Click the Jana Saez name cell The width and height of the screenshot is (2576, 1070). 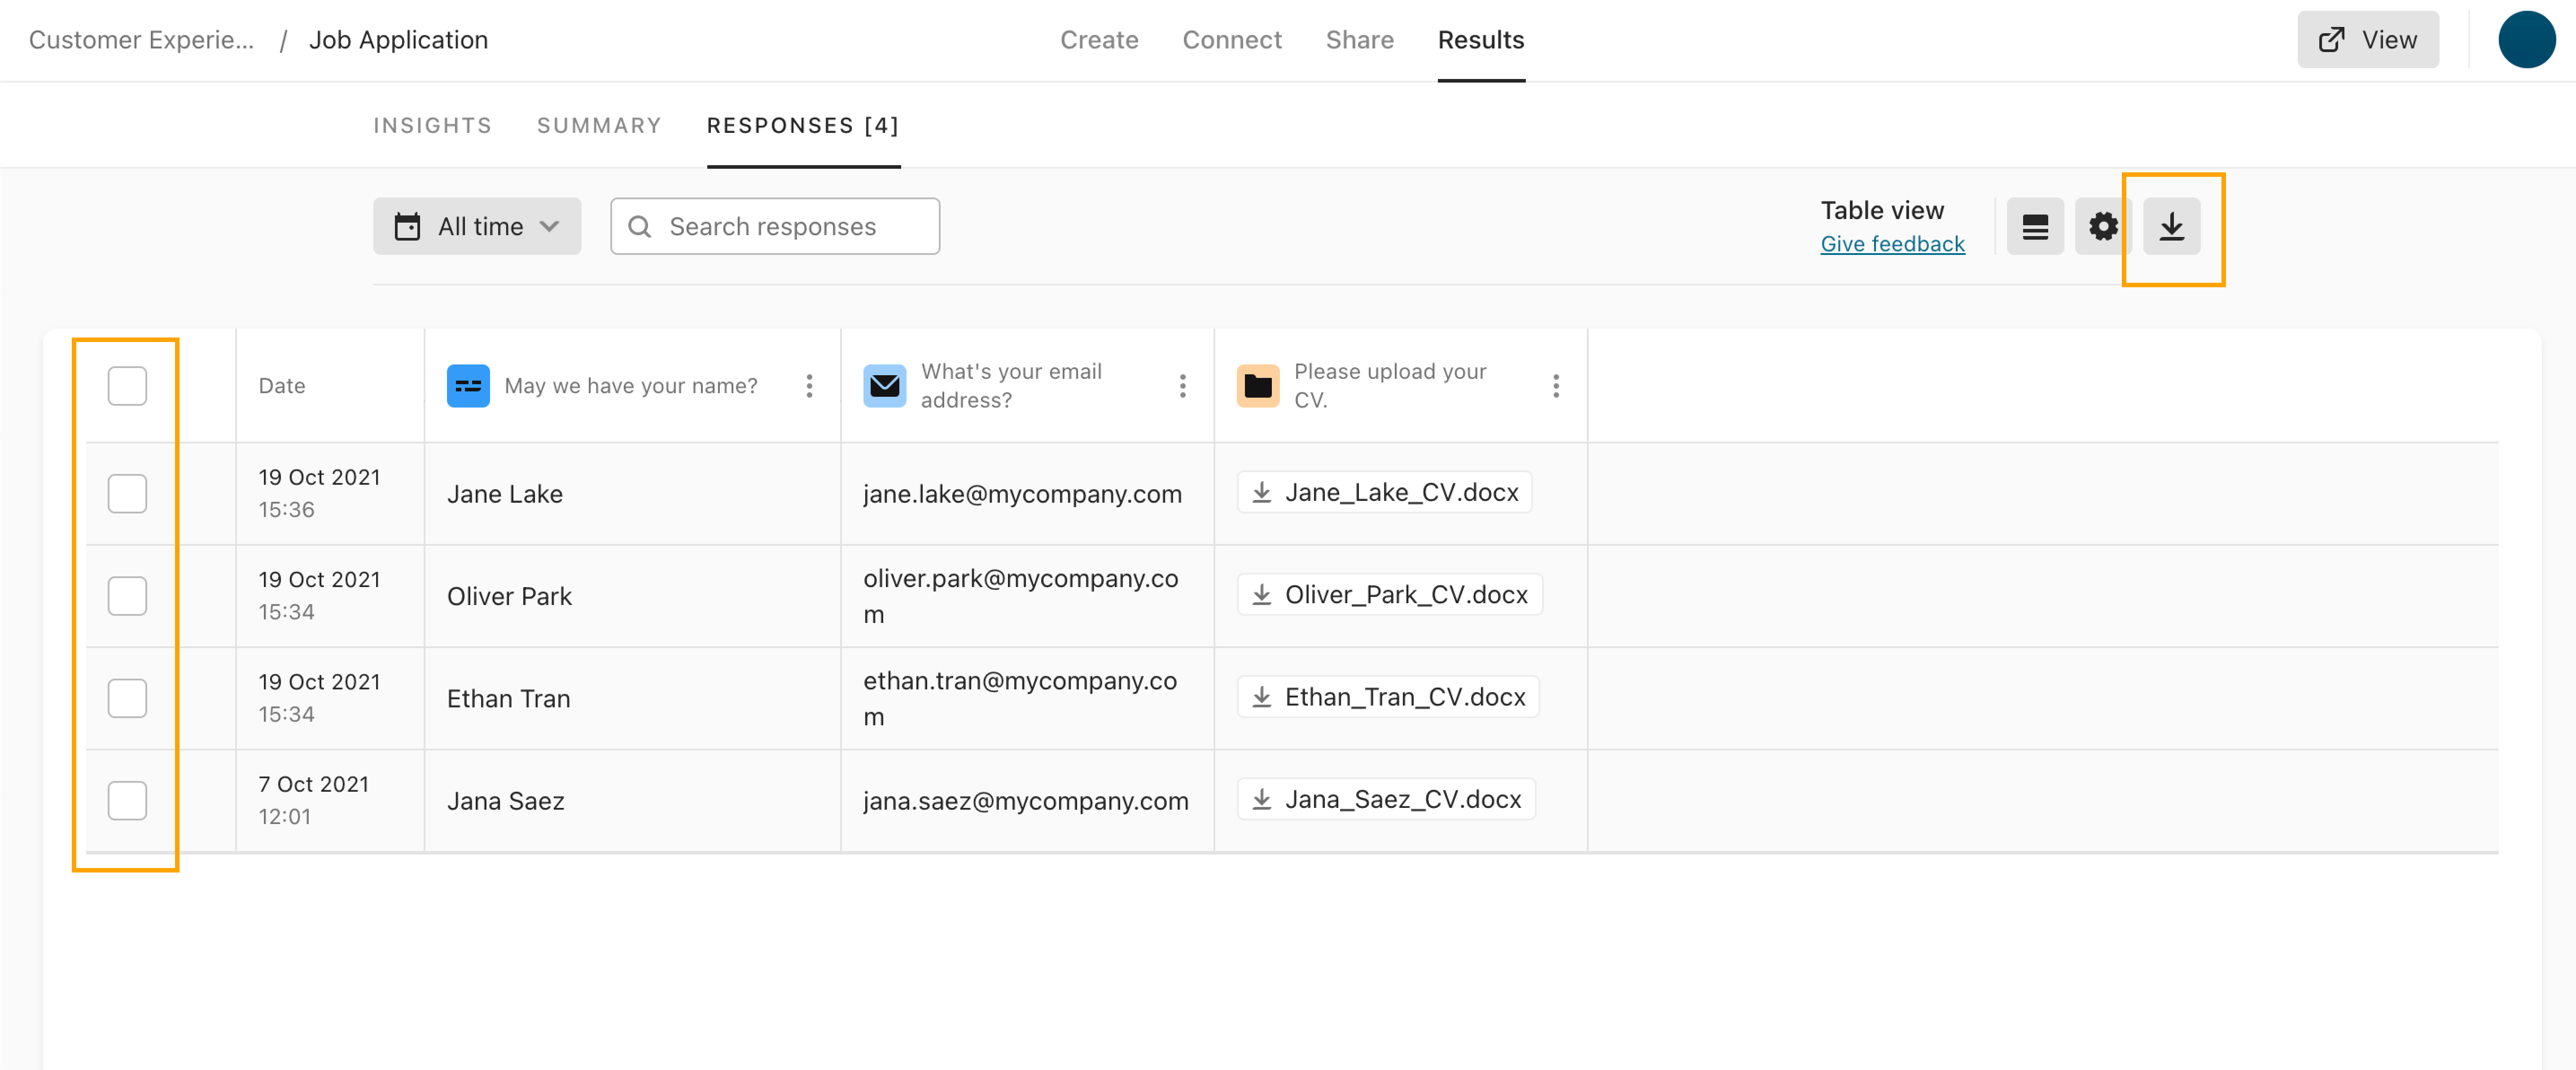(632, 801)
